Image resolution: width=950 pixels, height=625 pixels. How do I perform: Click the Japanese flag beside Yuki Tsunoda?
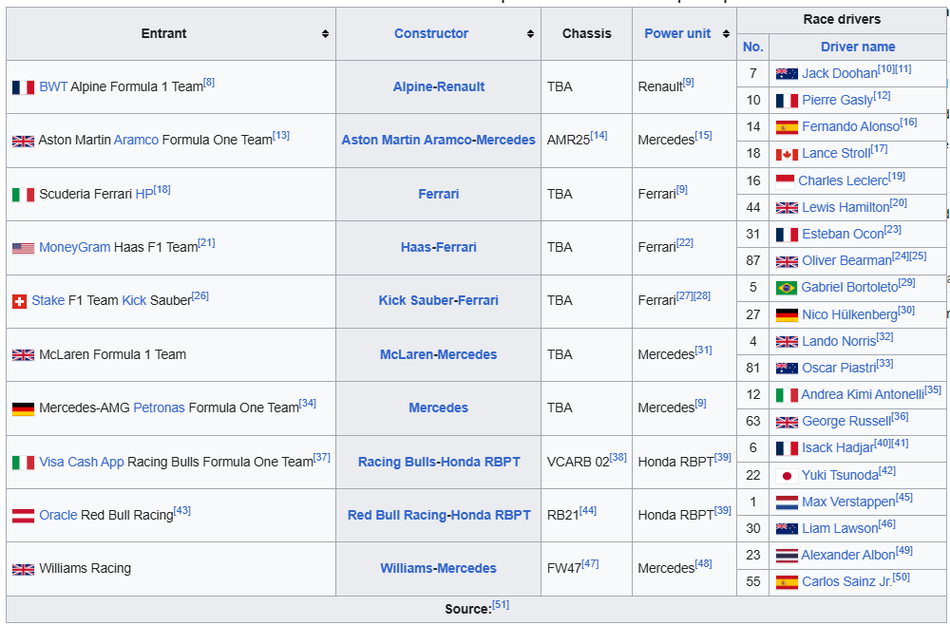click(x=786, y=476)
